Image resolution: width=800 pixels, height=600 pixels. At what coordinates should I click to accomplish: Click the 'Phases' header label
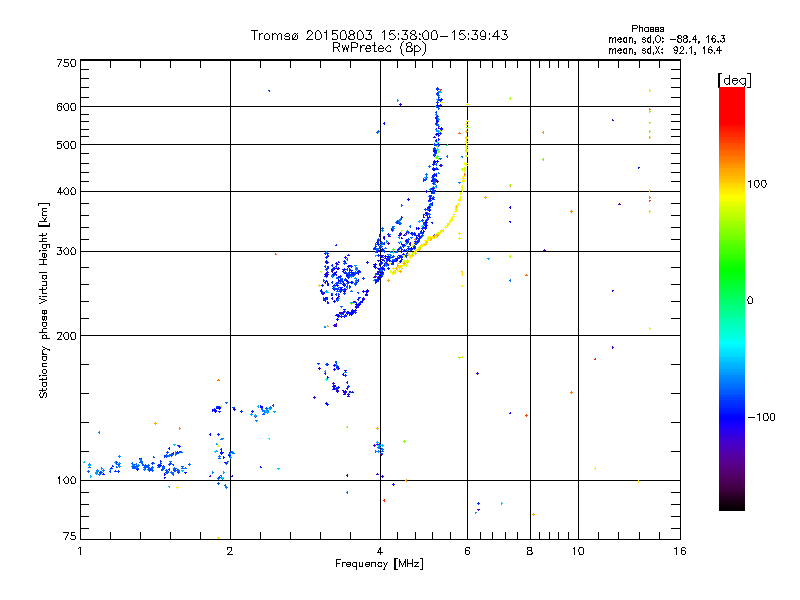[647, 29]
